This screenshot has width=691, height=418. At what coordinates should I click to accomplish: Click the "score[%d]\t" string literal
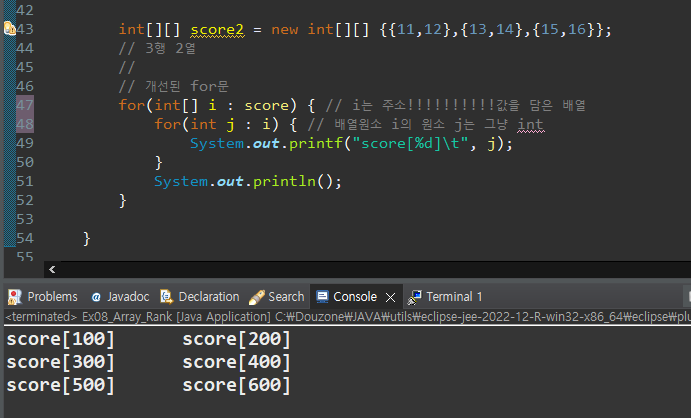[x=409, y=144]
